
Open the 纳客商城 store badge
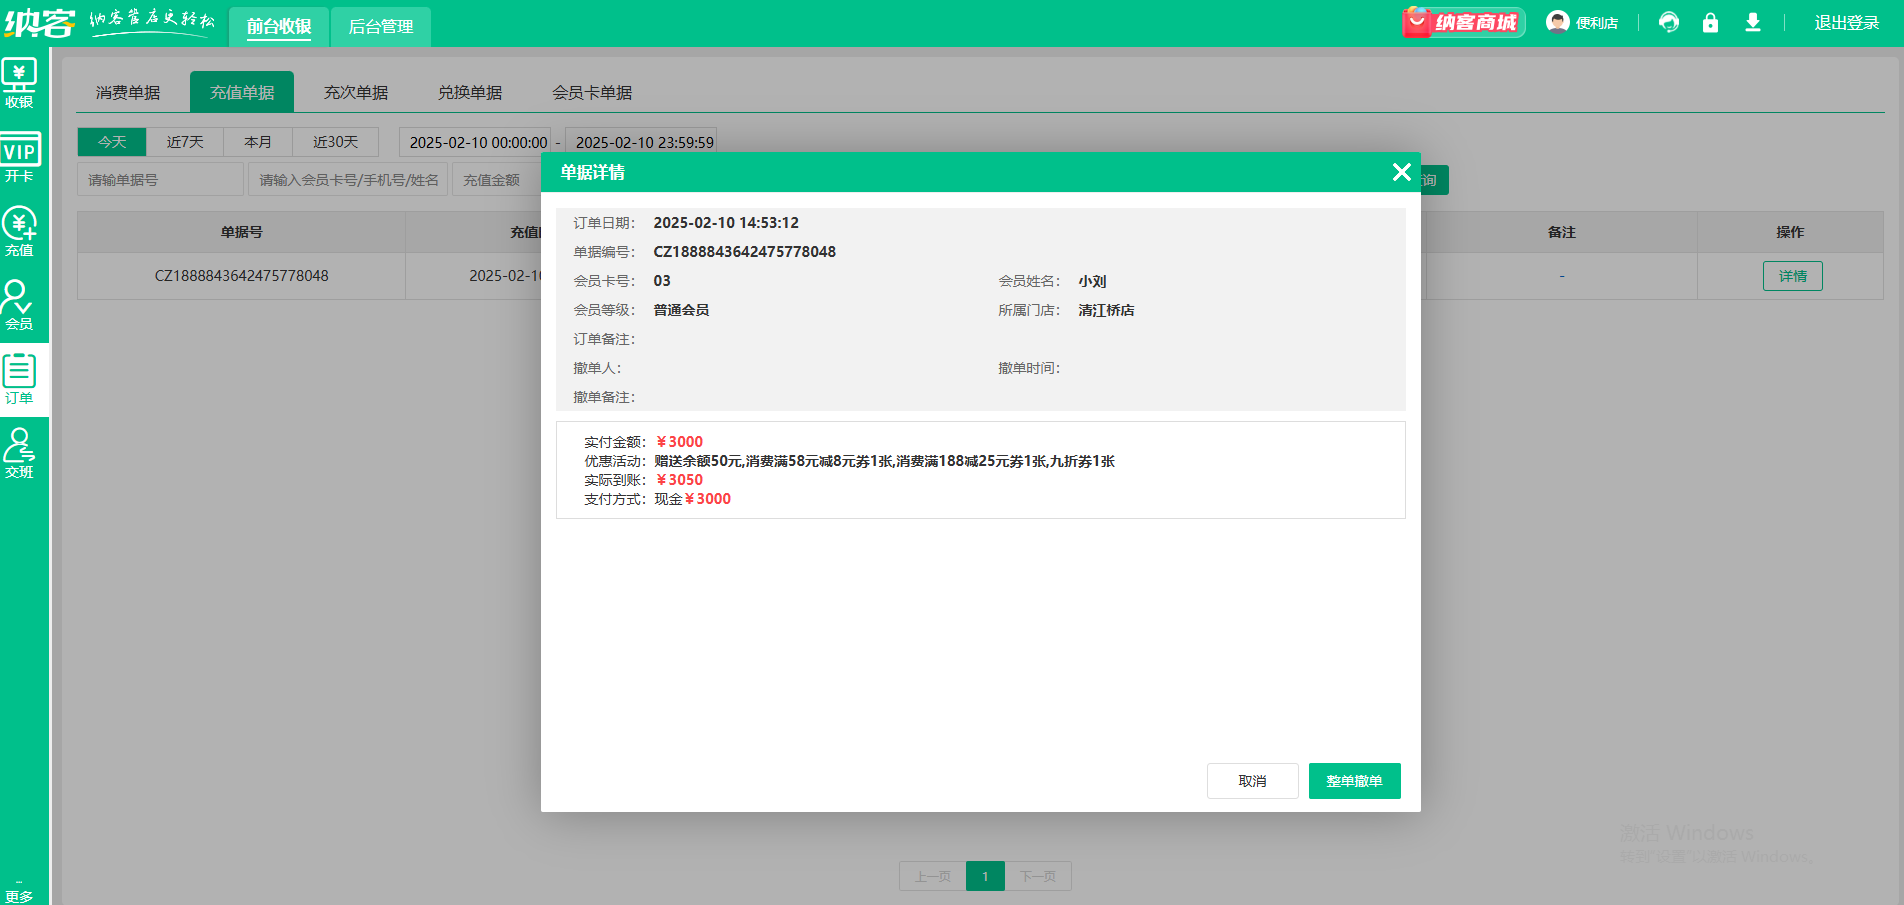[x=1463, y=22]
